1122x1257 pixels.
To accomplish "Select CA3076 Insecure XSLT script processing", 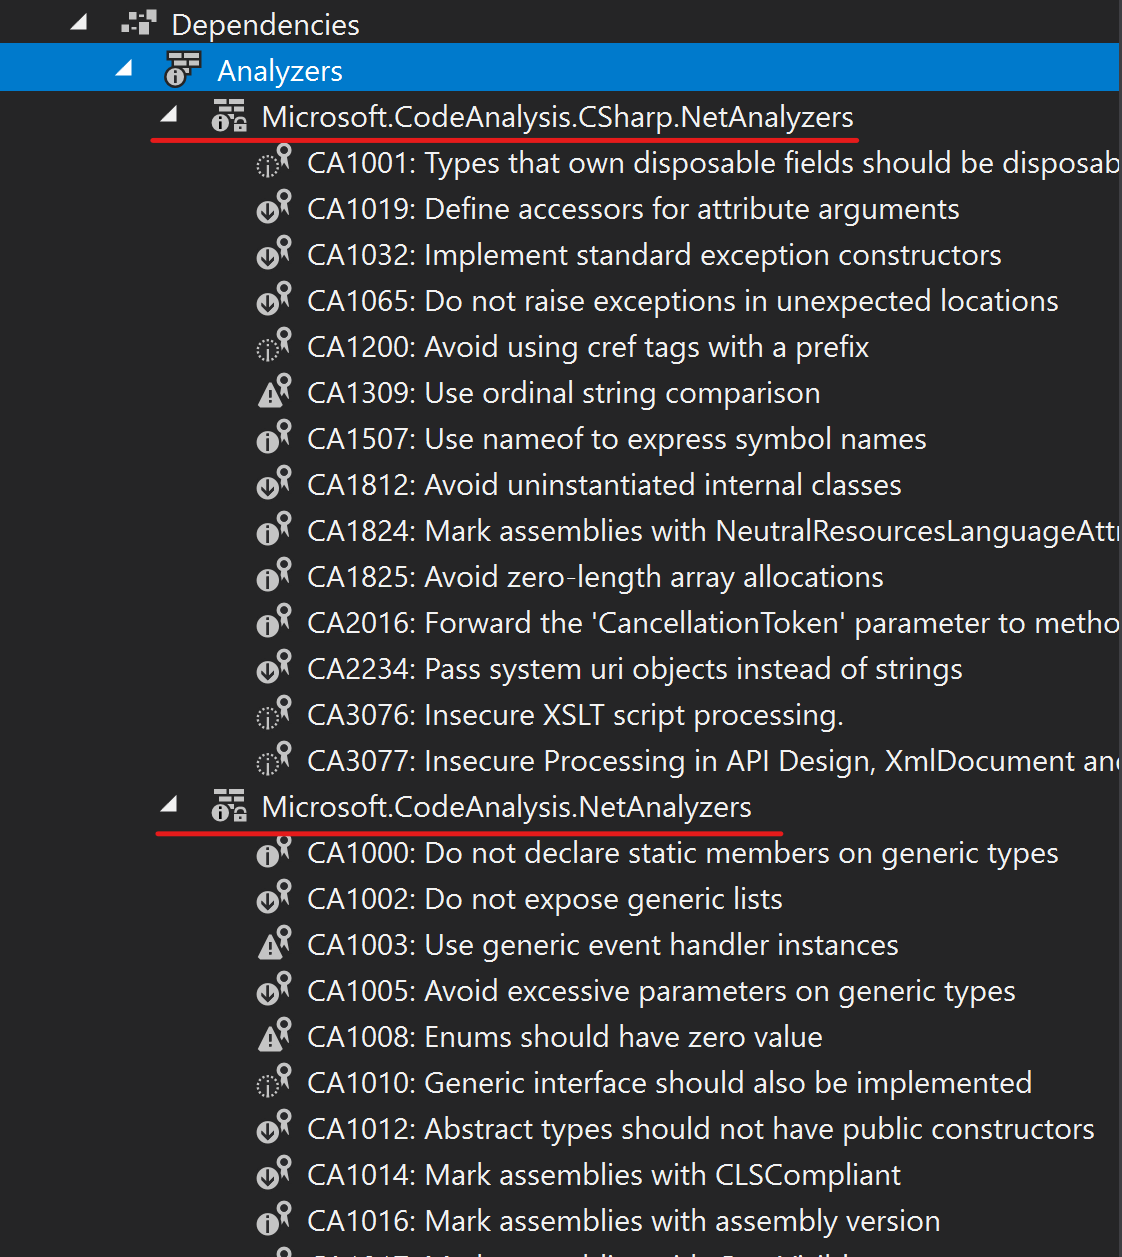I will pos(575,715).
